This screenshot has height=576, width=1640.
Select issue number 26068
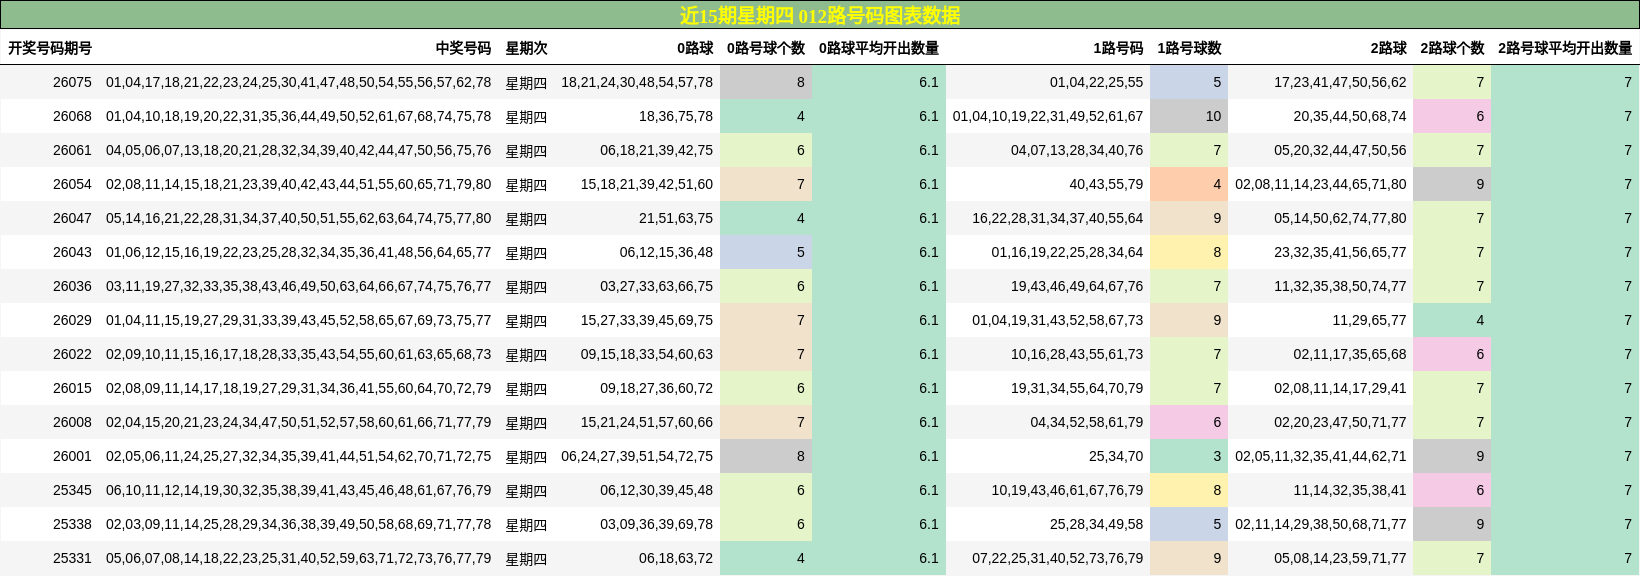72,116
